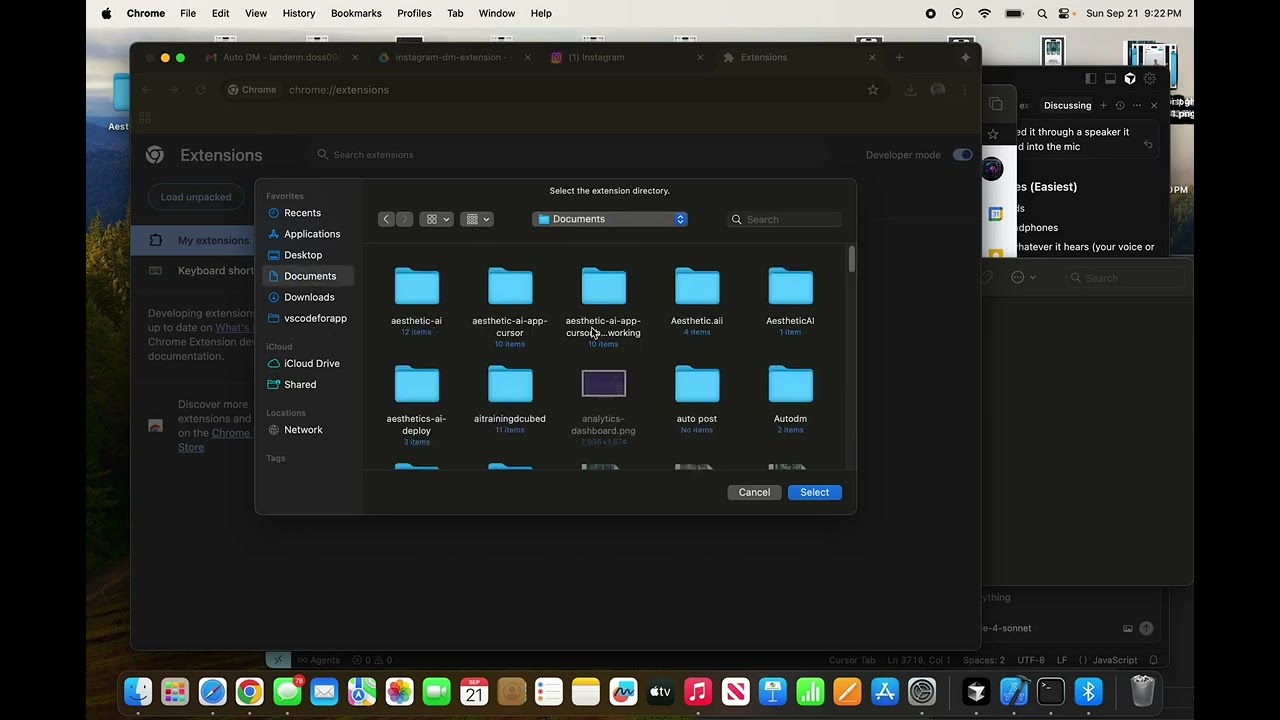
Task: Open Music from the Dock
Action: pyautogui.click(x=698, y=691)
